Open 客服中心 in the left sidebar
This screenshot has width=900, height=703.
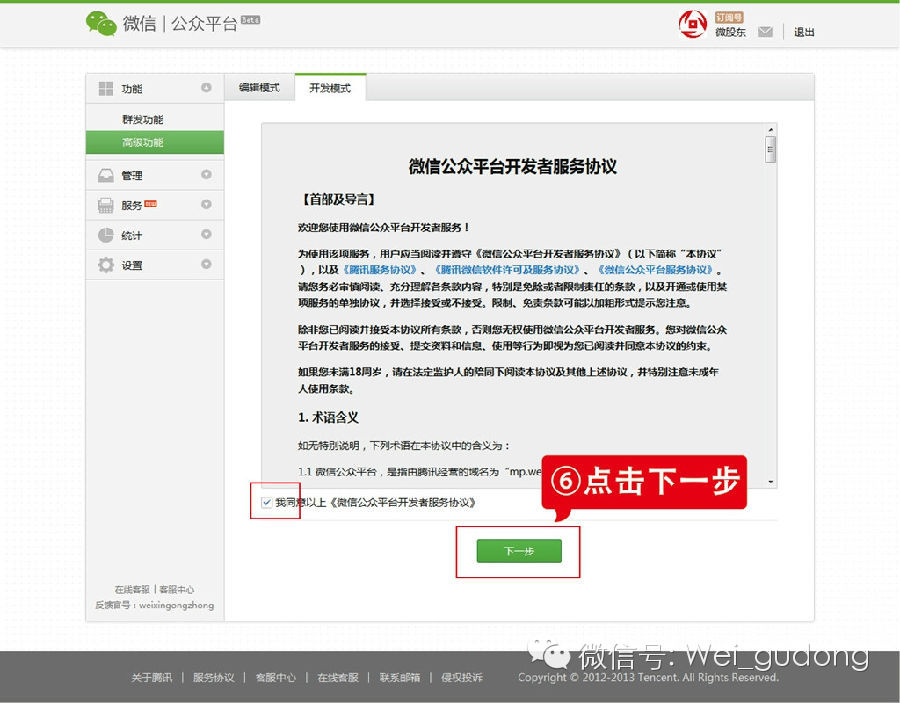tap(177, 589)
